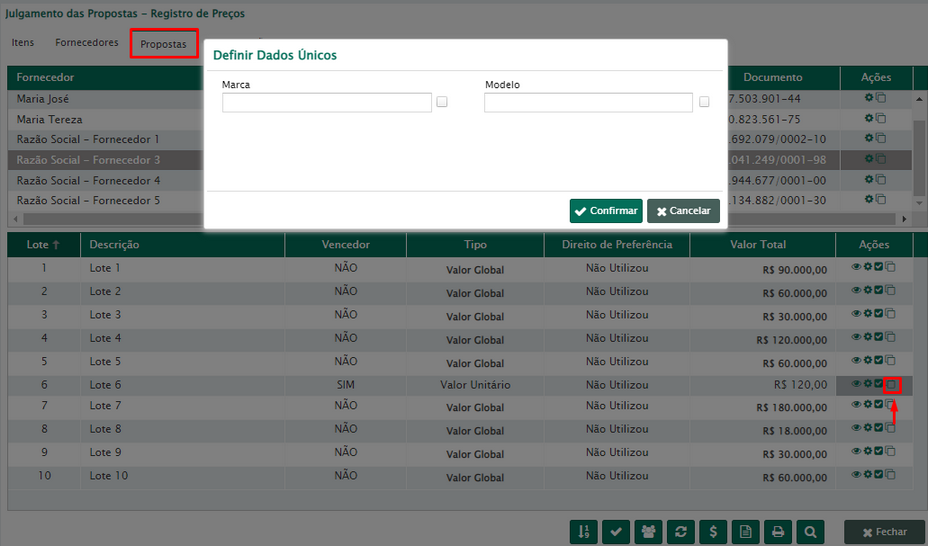The image size is (928, 546).
Task: Click the Cancelar button
Action: (x=684, y=211)
